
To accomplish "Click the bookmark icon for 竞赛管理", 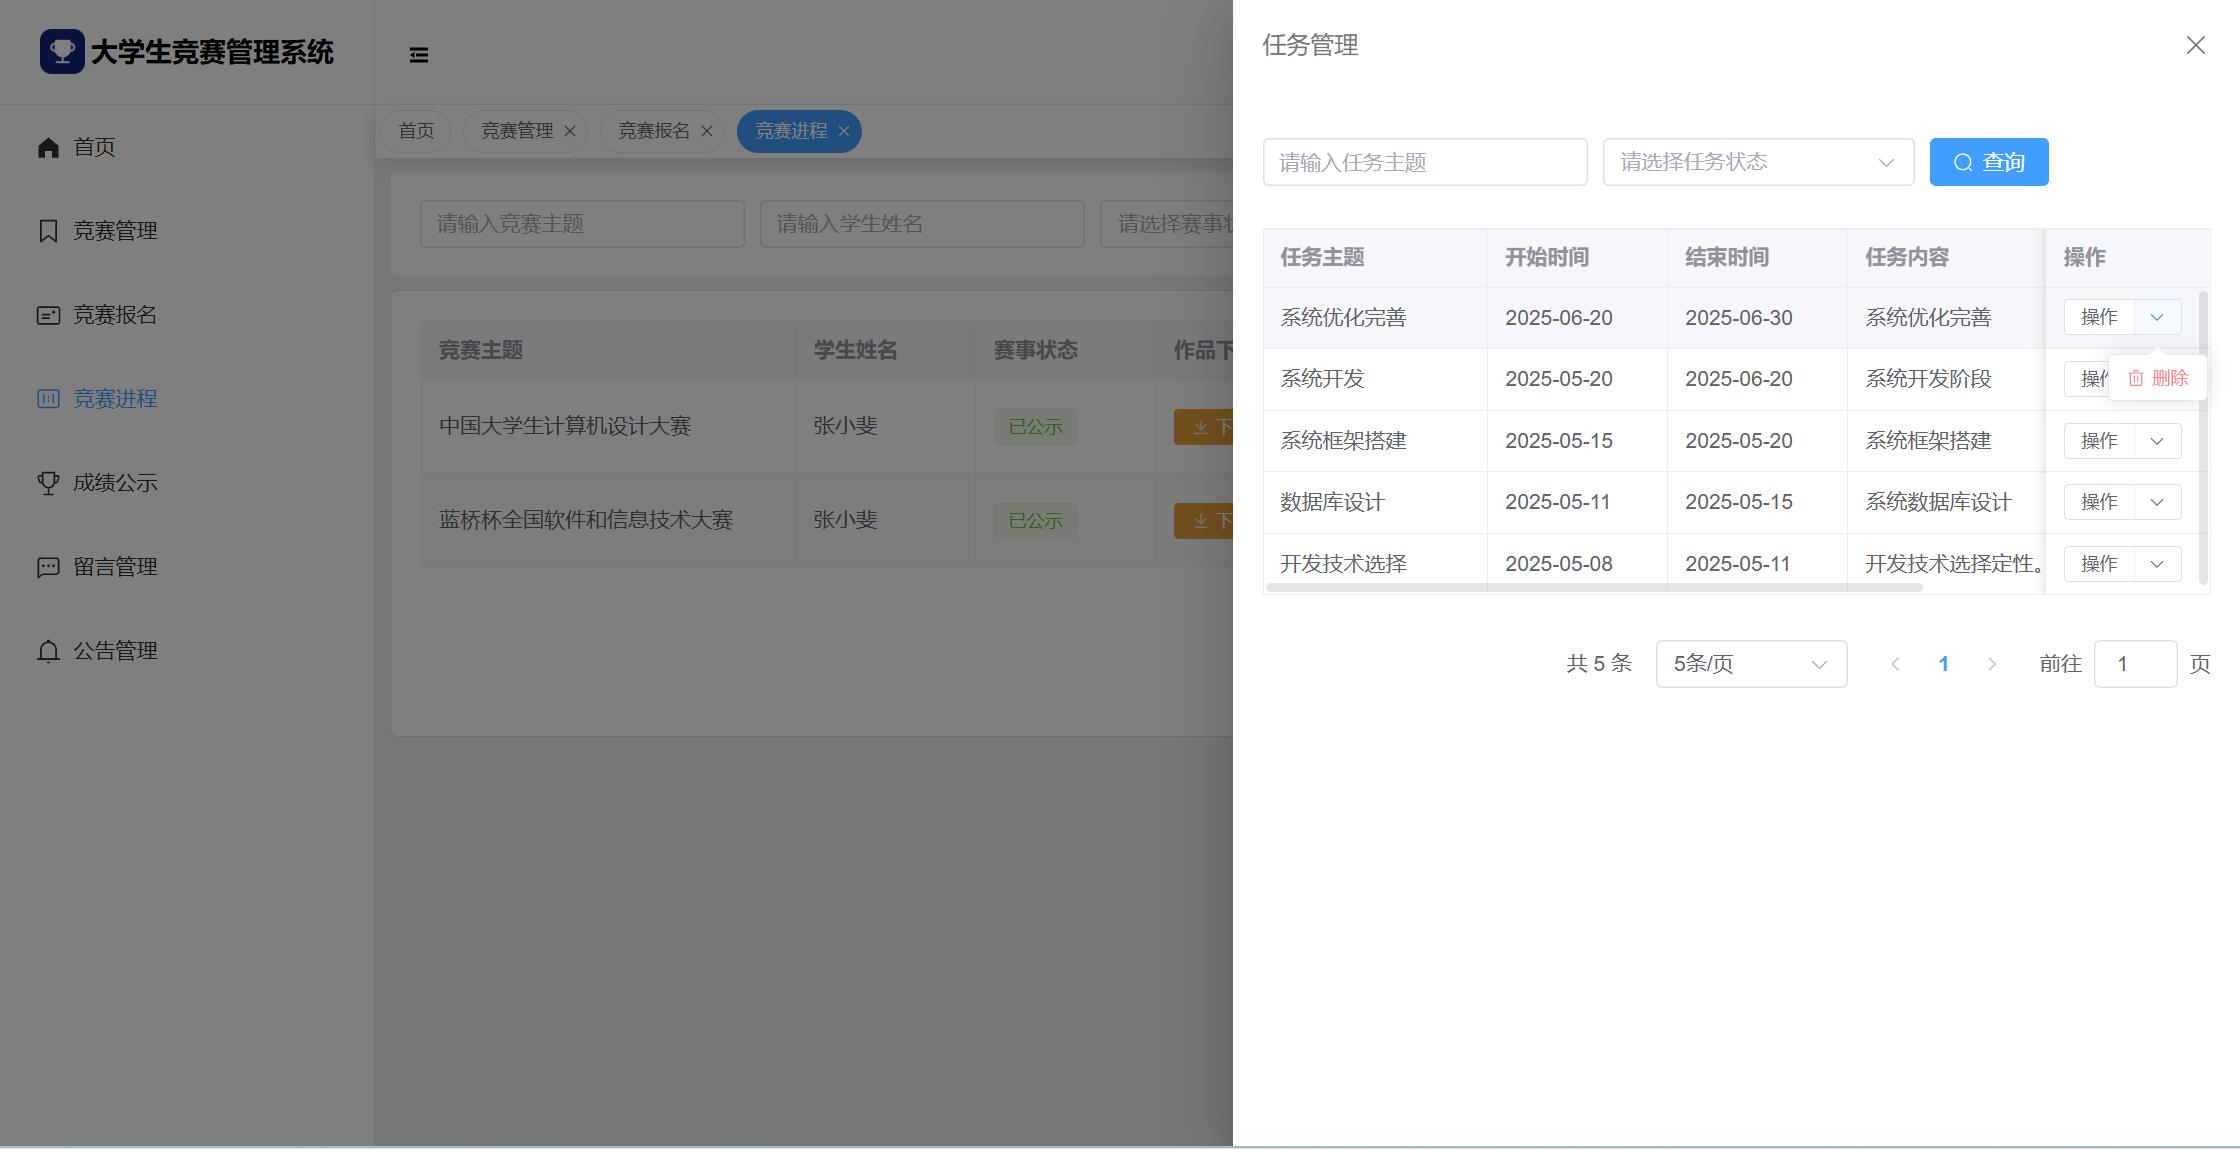I will click(x=48, y=231).
